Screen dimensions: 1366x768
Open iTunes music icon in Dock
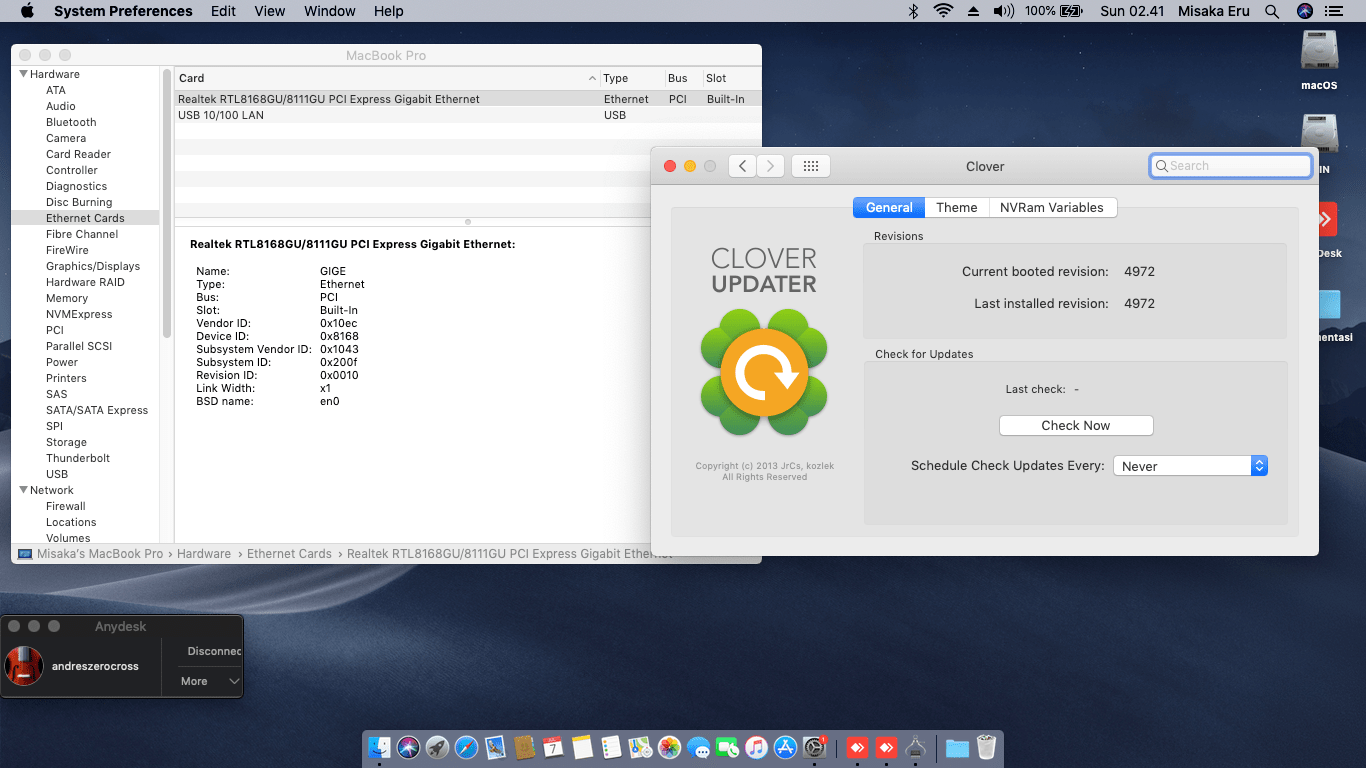(757, 747)
